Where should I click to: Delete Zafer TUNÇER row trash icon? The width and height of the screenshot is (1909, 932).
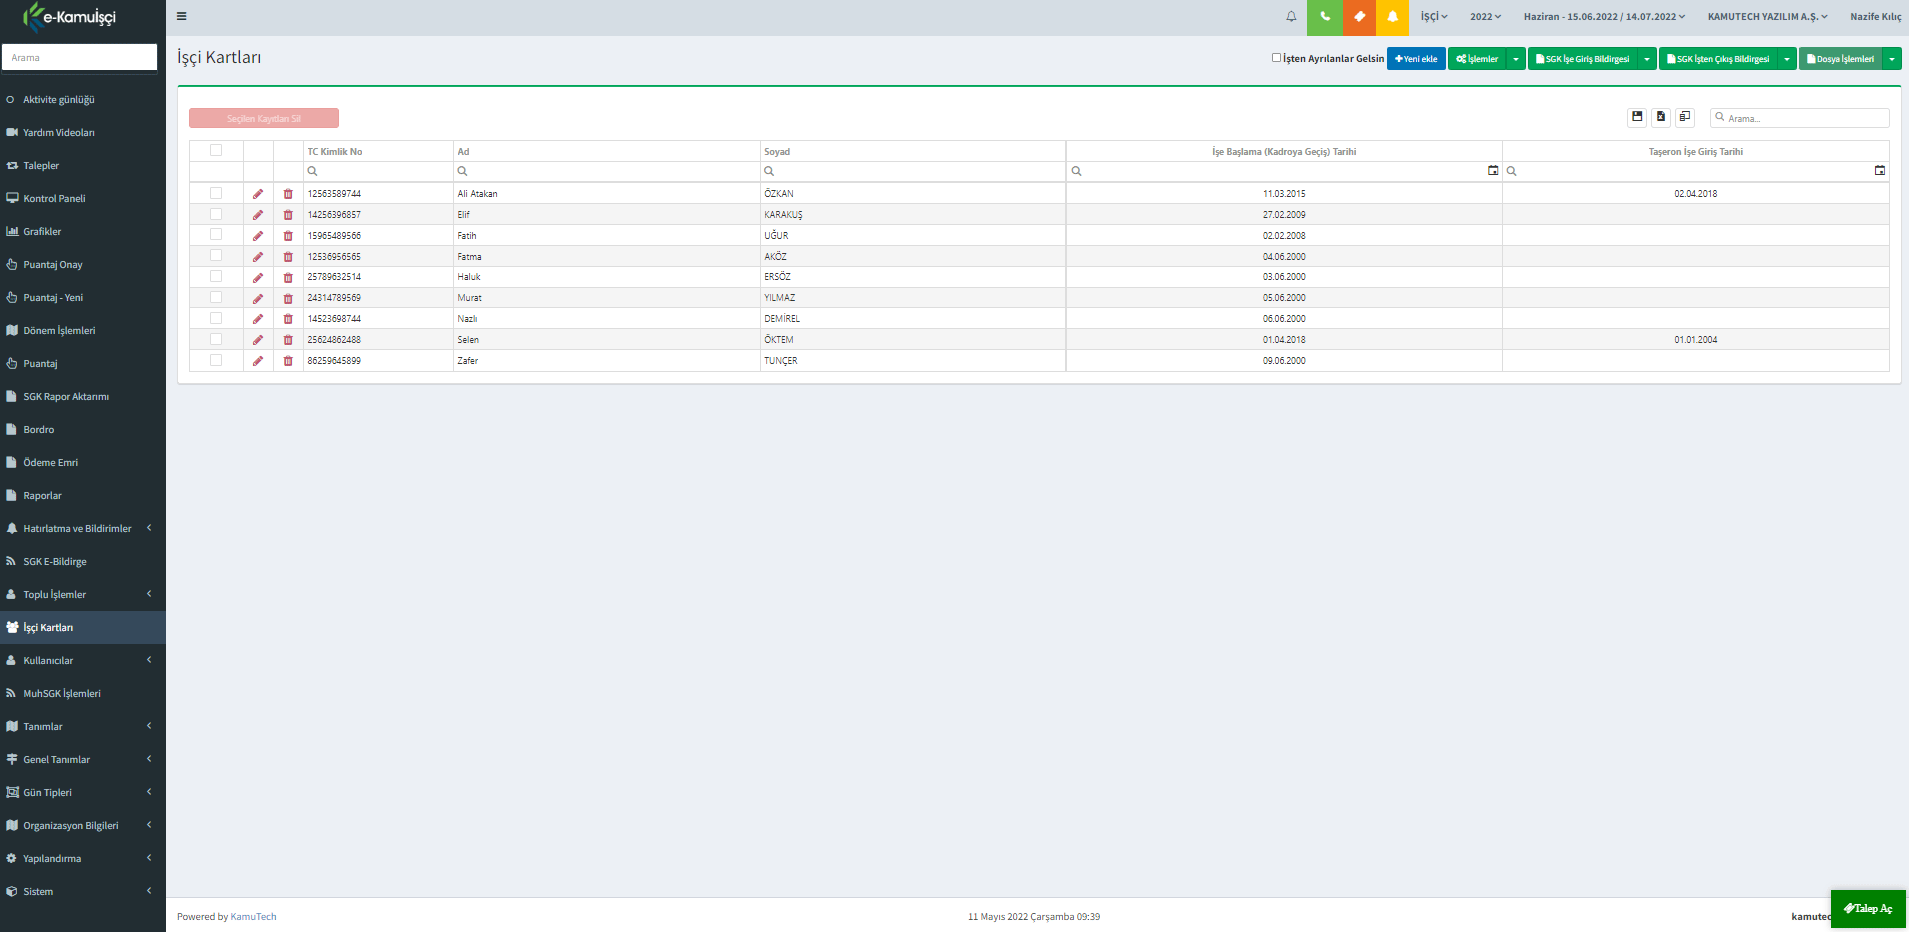point(288,361)
